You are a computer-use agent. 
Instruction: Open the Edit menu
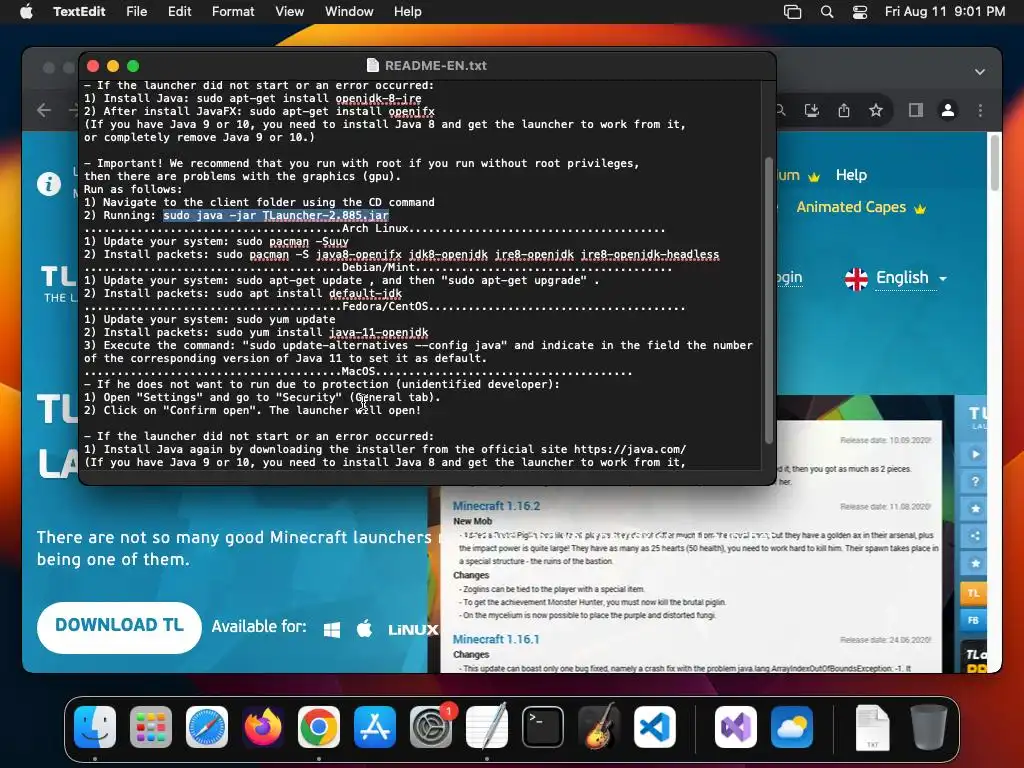point(180,12)
